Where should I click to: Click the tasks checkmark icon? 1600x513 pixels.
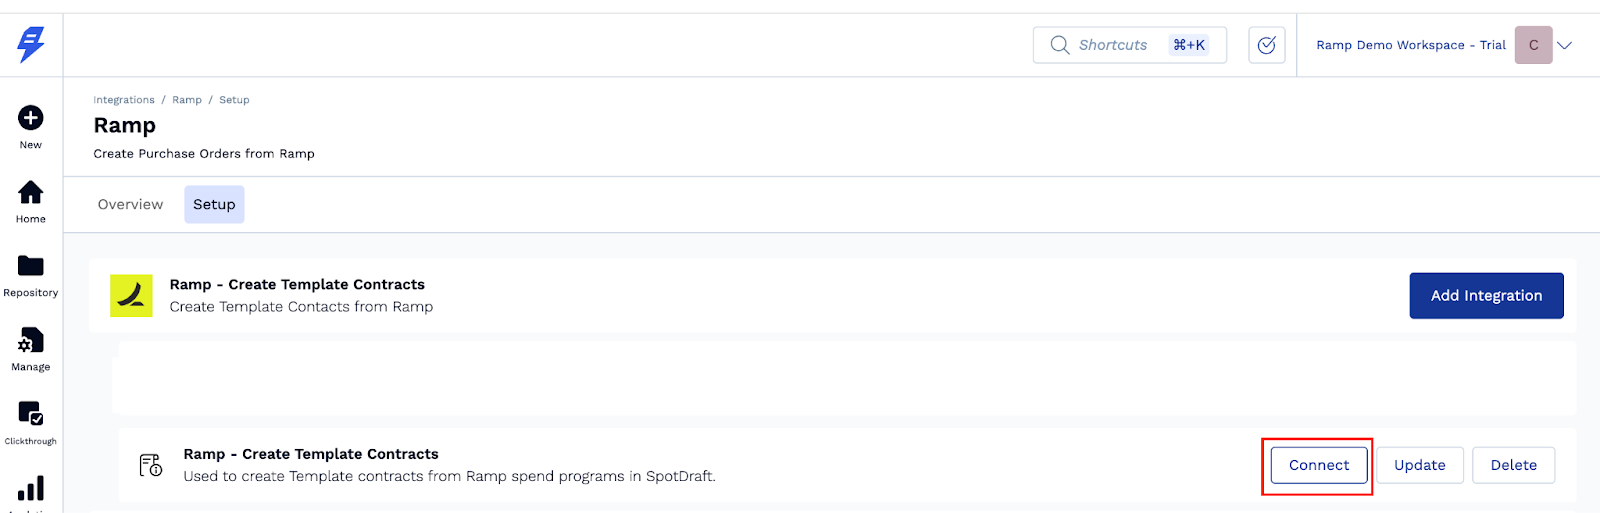tap(1266, 45)
